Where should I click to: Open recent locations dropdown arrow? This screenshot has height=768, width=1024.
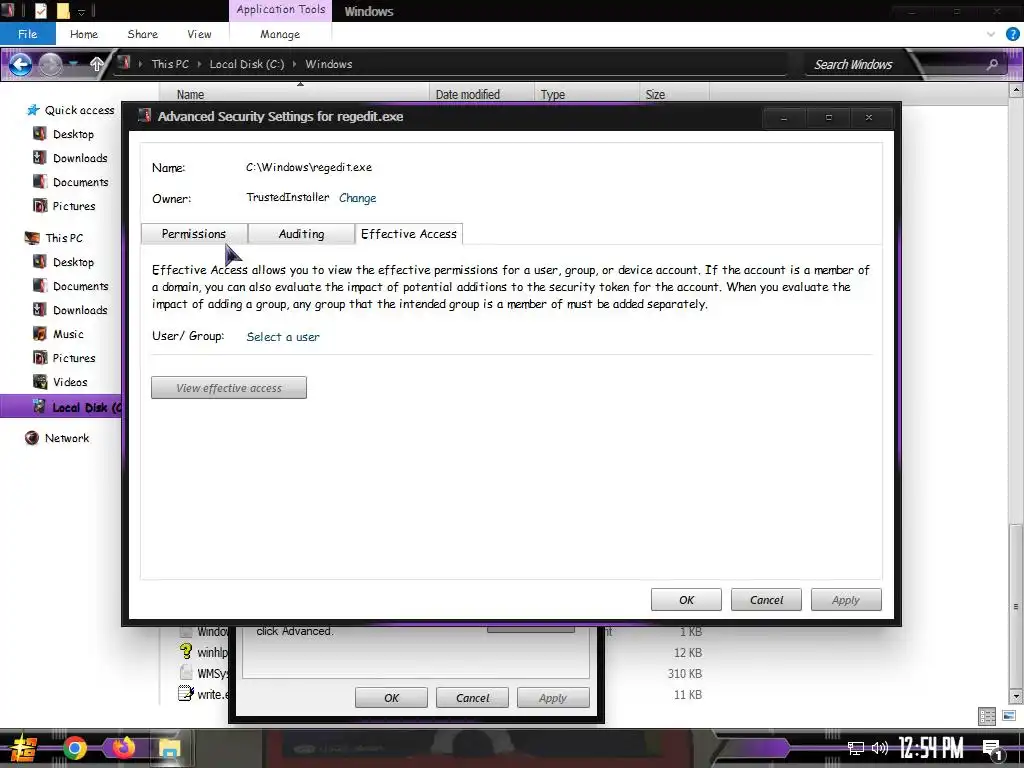pos(74,64)
